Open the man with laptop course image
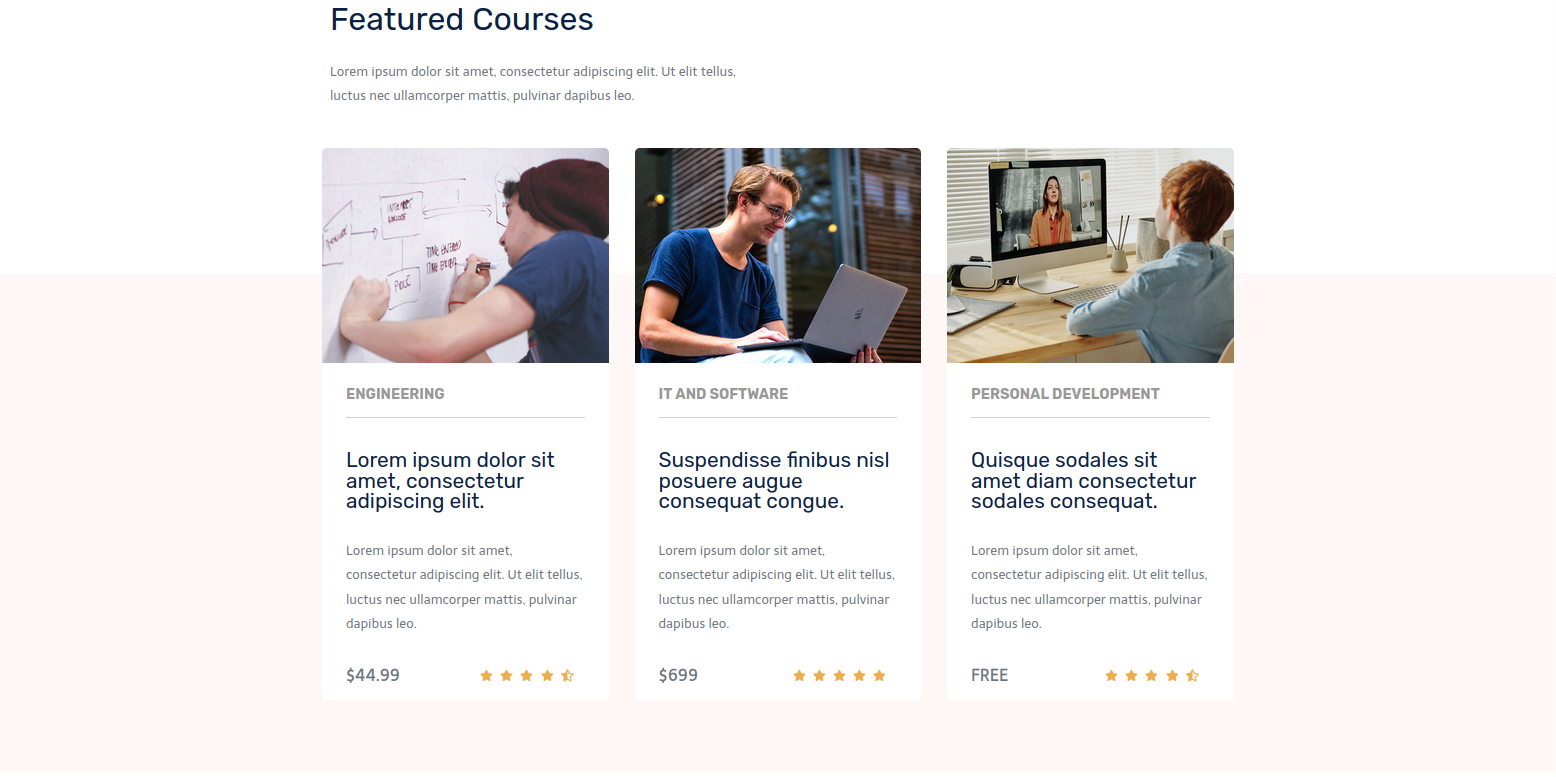 tap(778, 255)
